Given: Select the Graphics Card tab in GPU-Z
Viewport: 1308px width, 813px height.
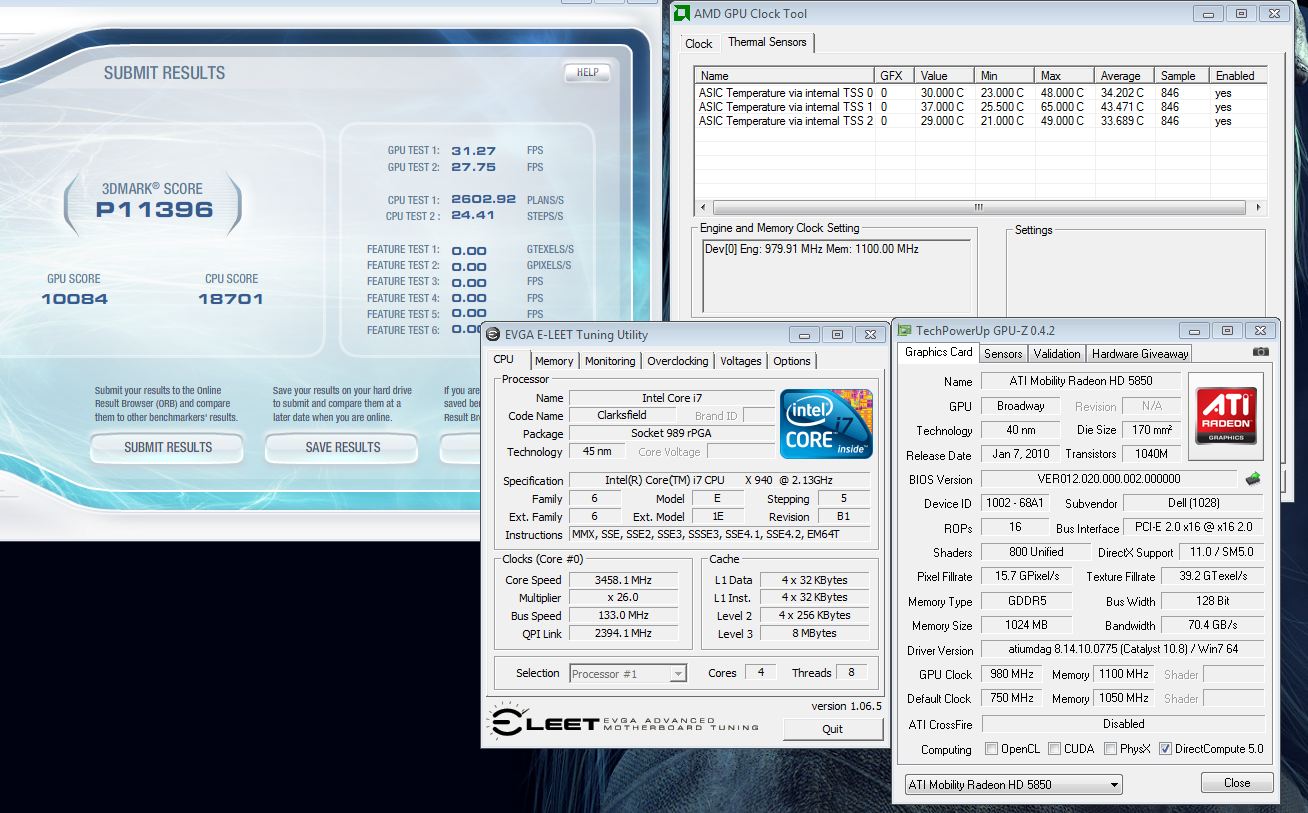Looking at the screenshot, I should click(x=939, y=352).
